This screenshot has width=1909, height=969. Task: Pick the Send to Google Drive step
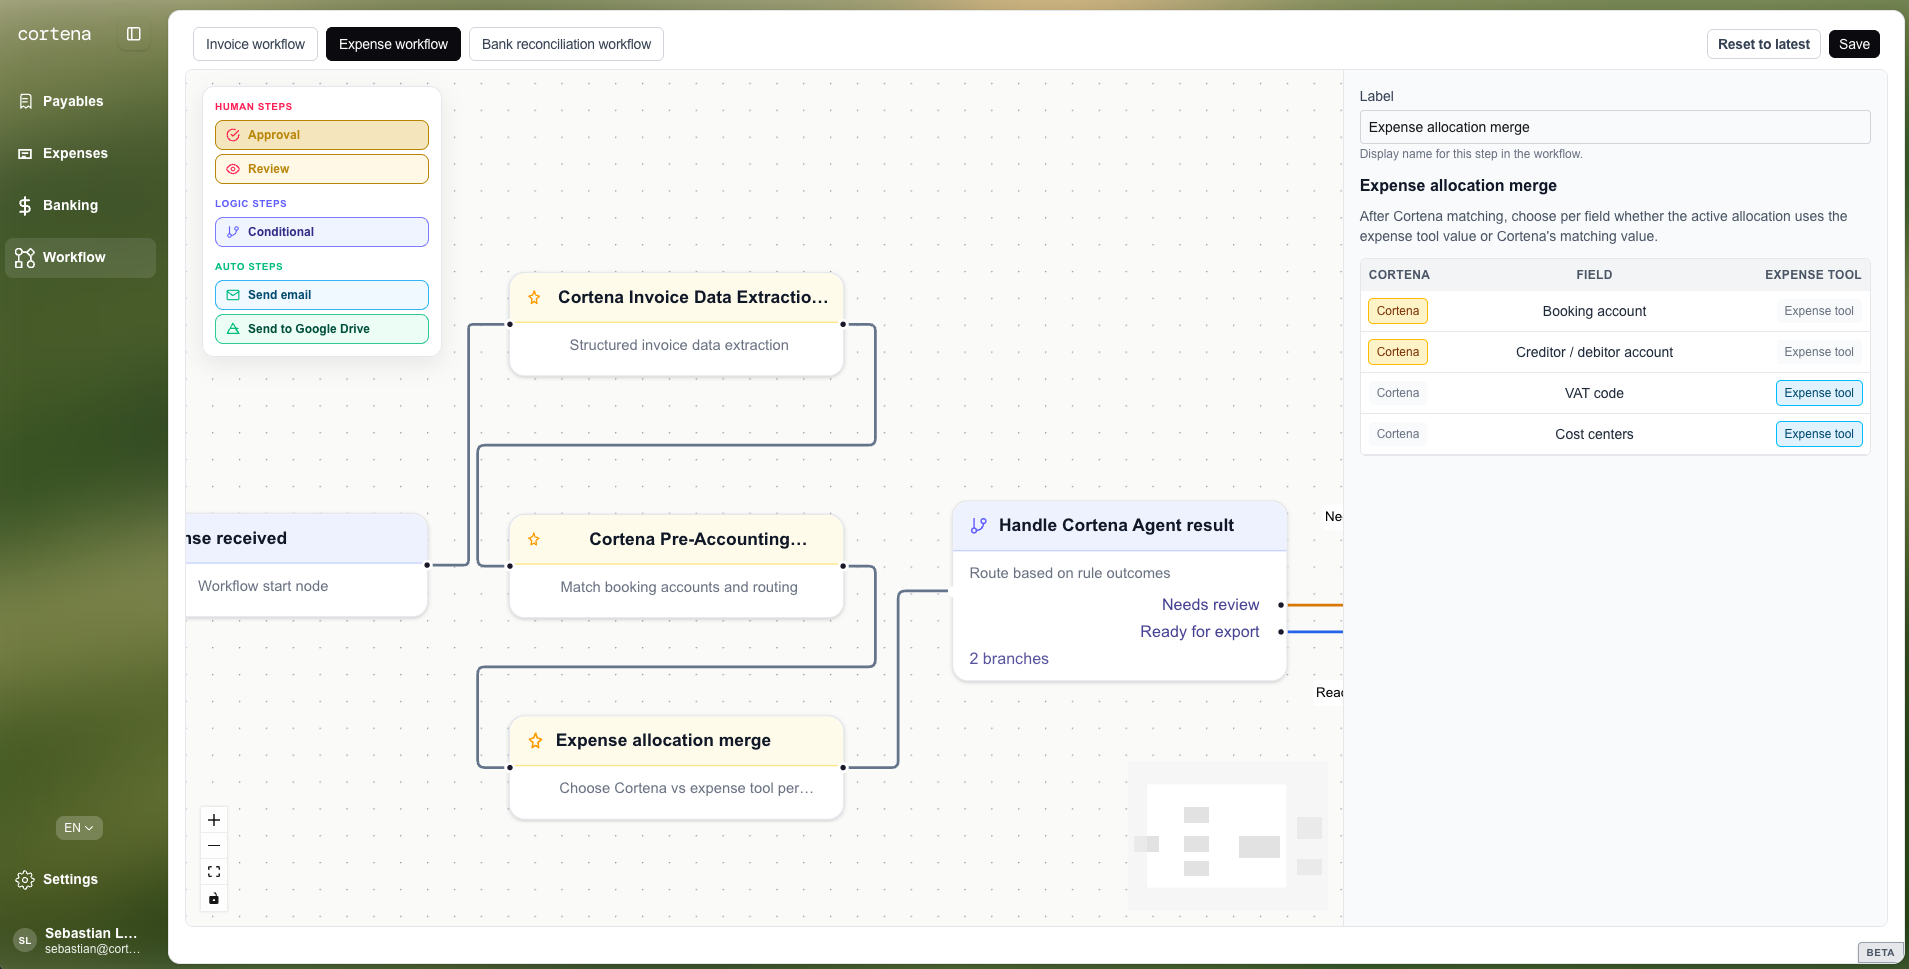click(322, 329)
